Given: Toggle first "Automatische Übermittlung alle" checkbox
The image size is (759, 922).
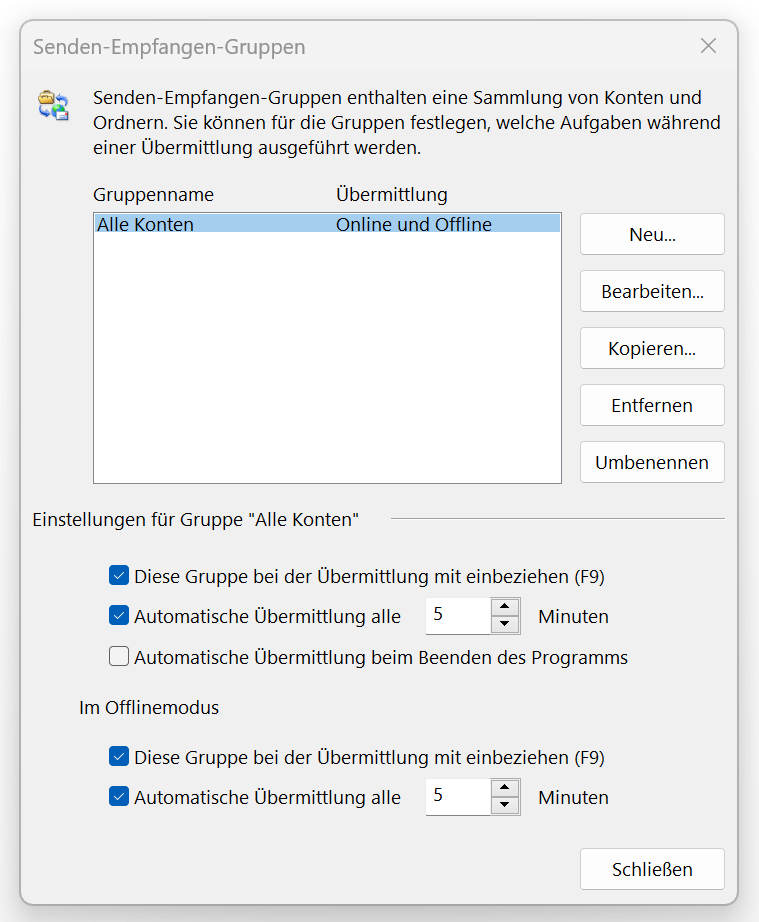Looking at the screenshot, I should click(x=119, y=616).
